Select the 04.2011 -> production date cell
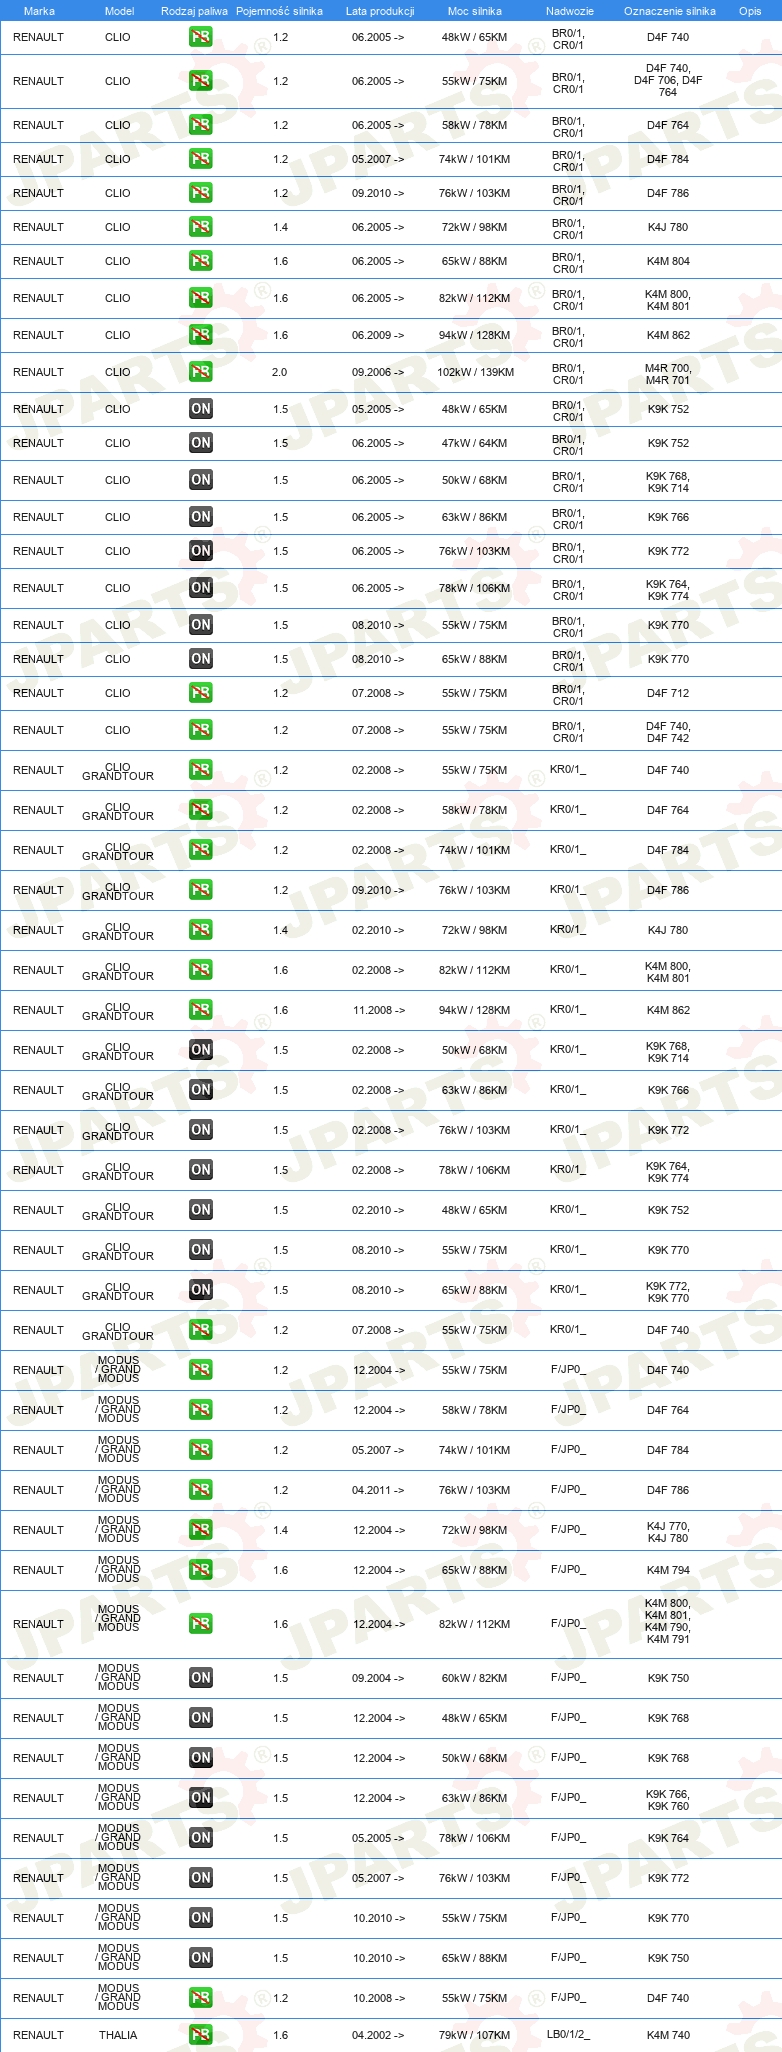The height and width of the screenshot is (2052, 782). pos(378,1490)
